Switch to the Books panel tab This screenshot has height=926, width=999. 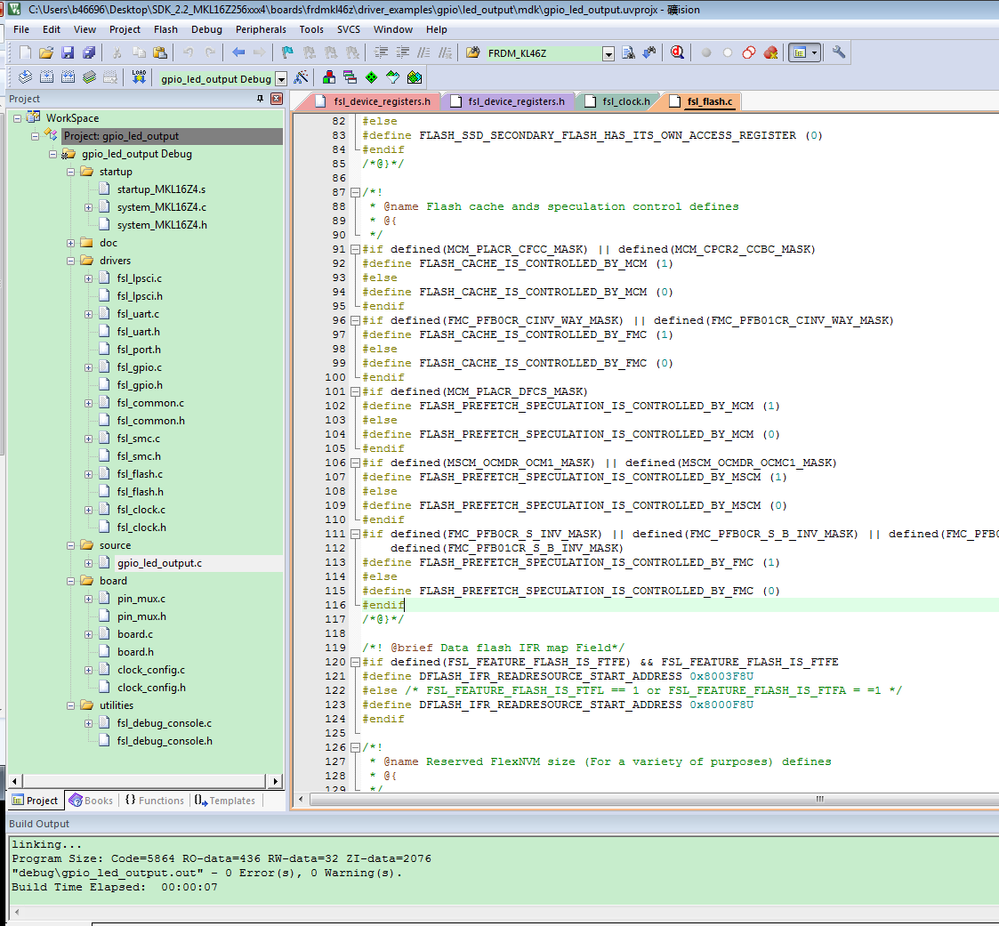91,800
